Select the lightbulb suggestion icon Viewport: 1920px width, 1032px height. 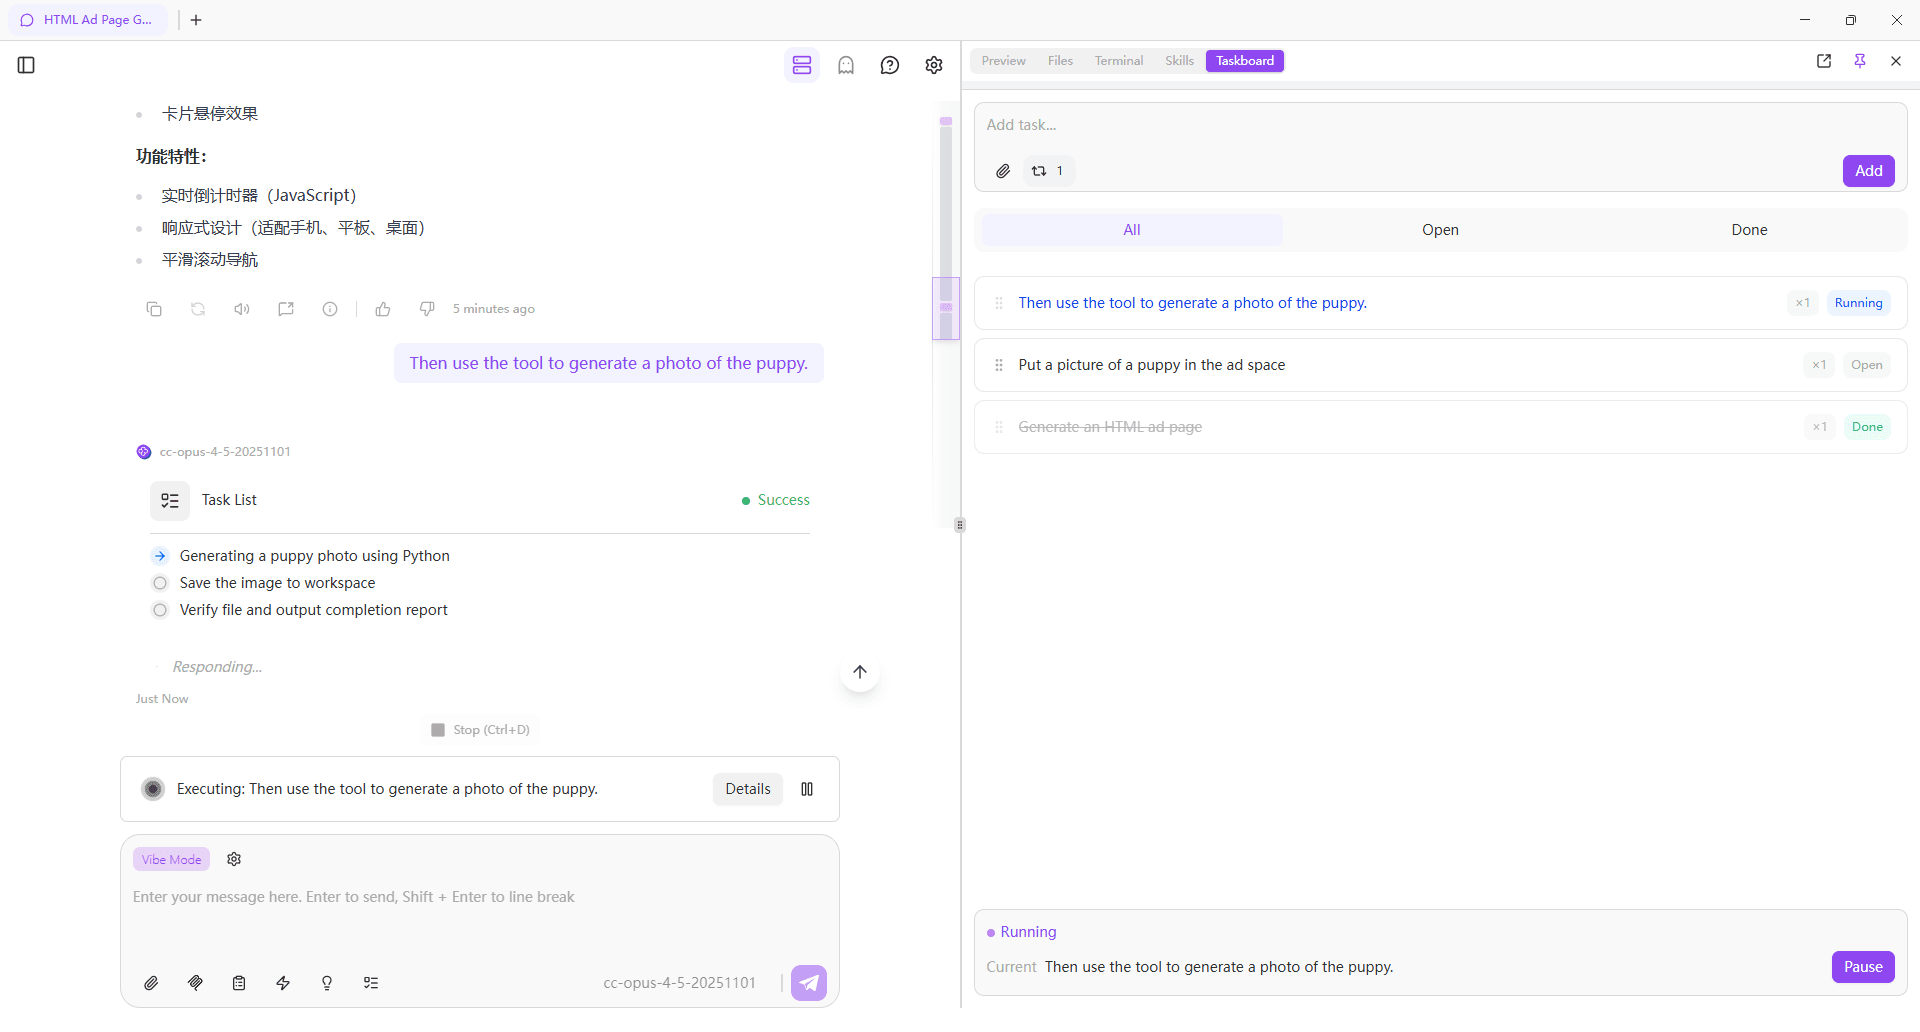327,983
